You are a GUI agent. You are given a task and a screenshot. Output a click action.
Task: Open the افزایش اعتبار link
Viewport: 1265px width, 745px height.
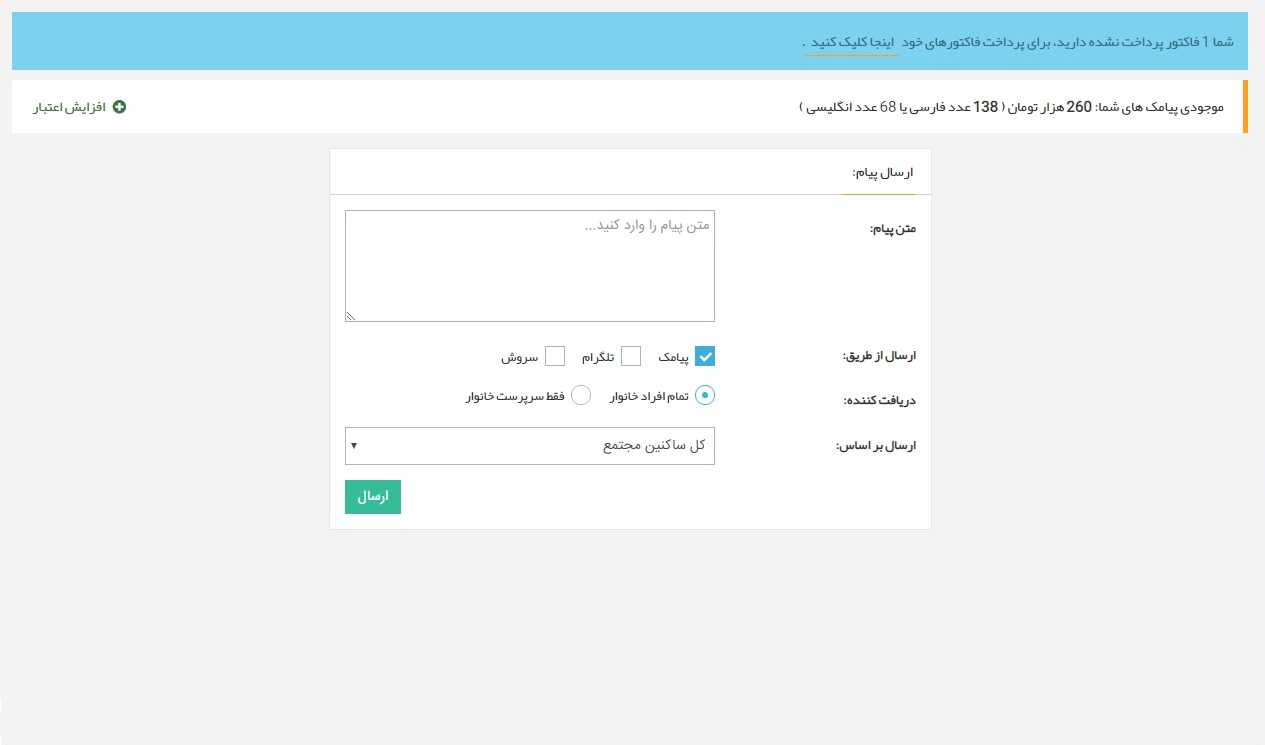[x=70, y=107]
